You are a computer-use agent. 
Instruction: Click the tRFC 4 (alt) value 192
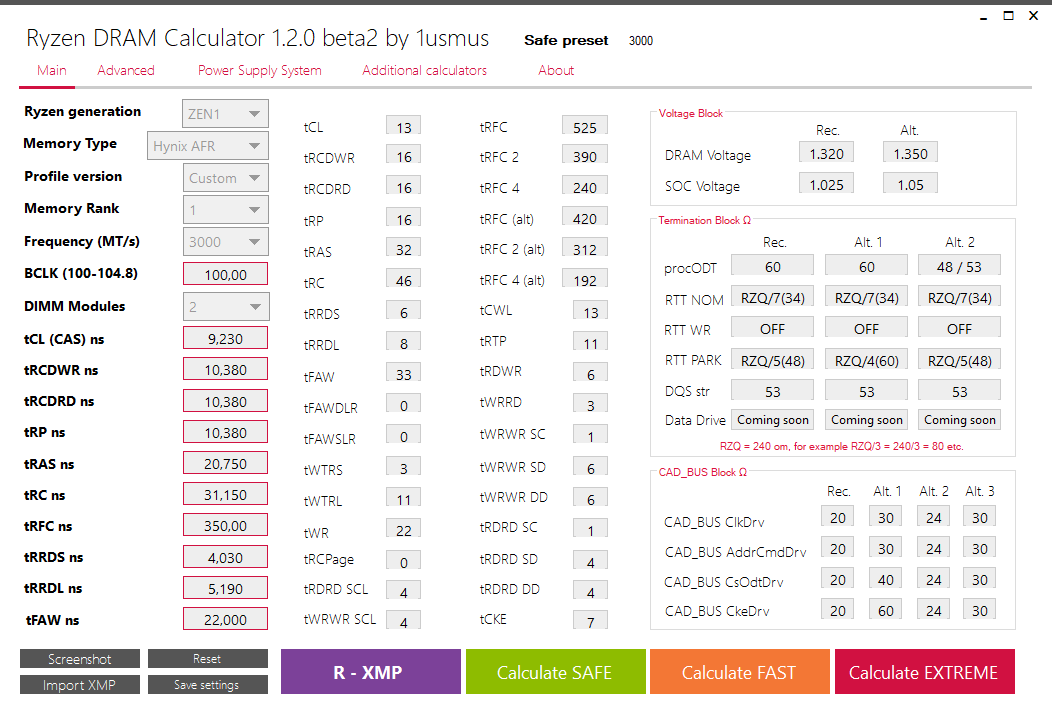pos(584,280)
